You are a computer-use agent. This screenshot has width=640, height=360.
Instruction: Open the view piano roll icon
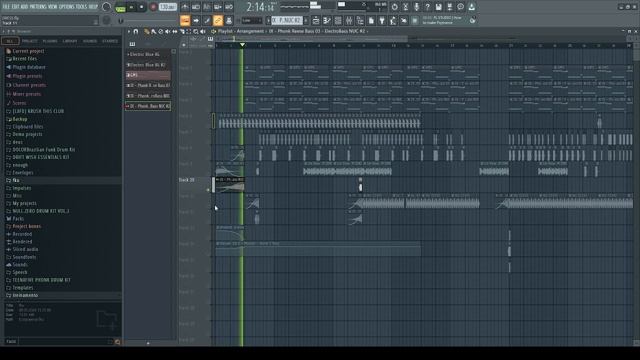tap(327, 20)
